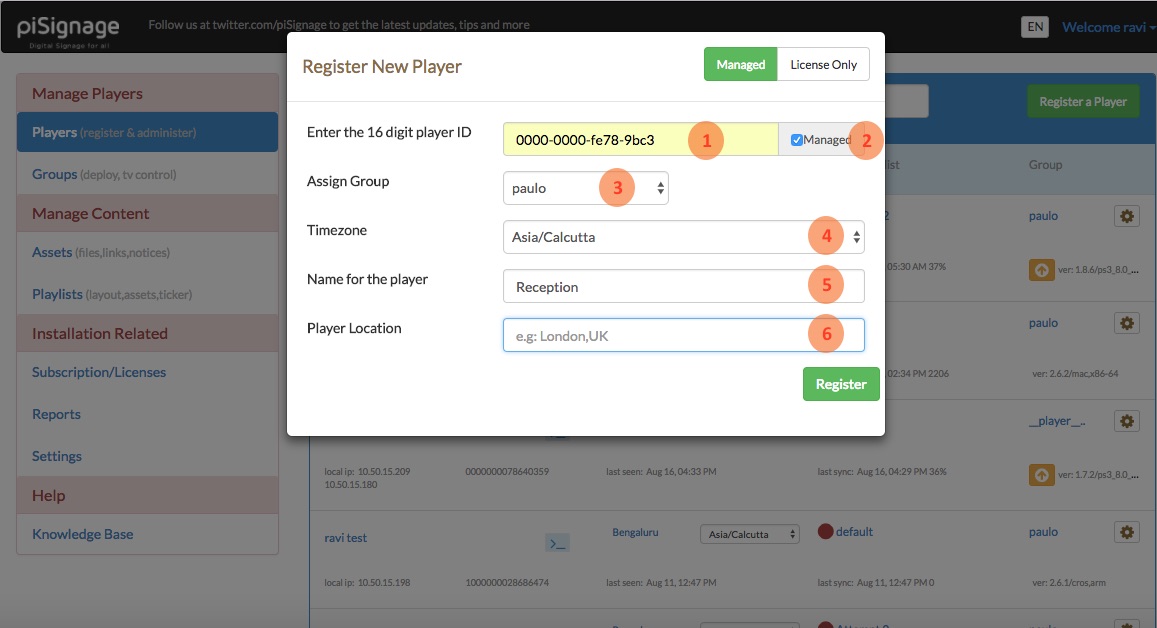
Task: Select the green Managed mode button
Action: pos(740,64)
